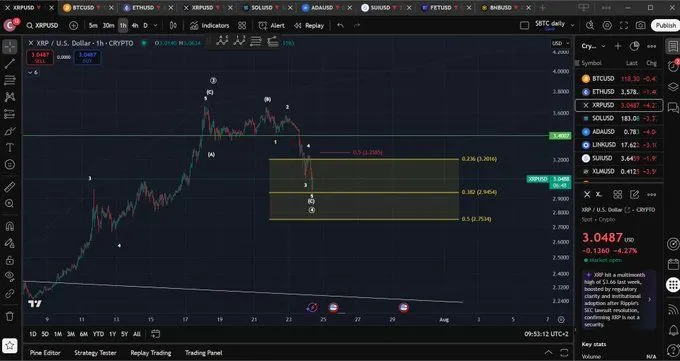Add a symbol to the watchlist

[x=618, y=46]
